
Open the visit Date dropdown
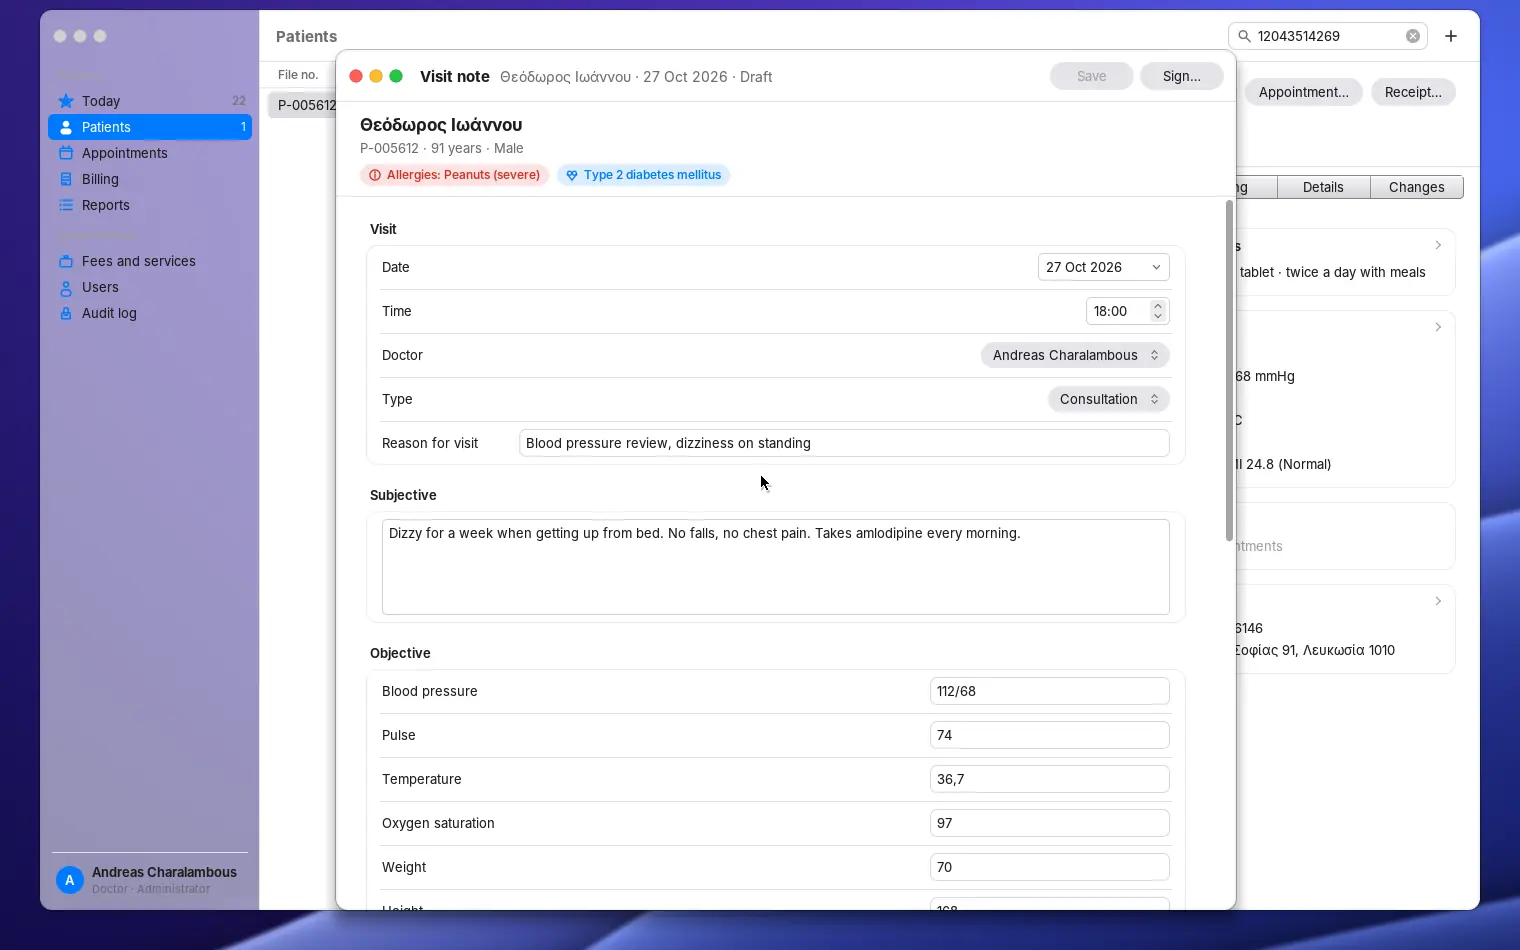[1104, 267]
